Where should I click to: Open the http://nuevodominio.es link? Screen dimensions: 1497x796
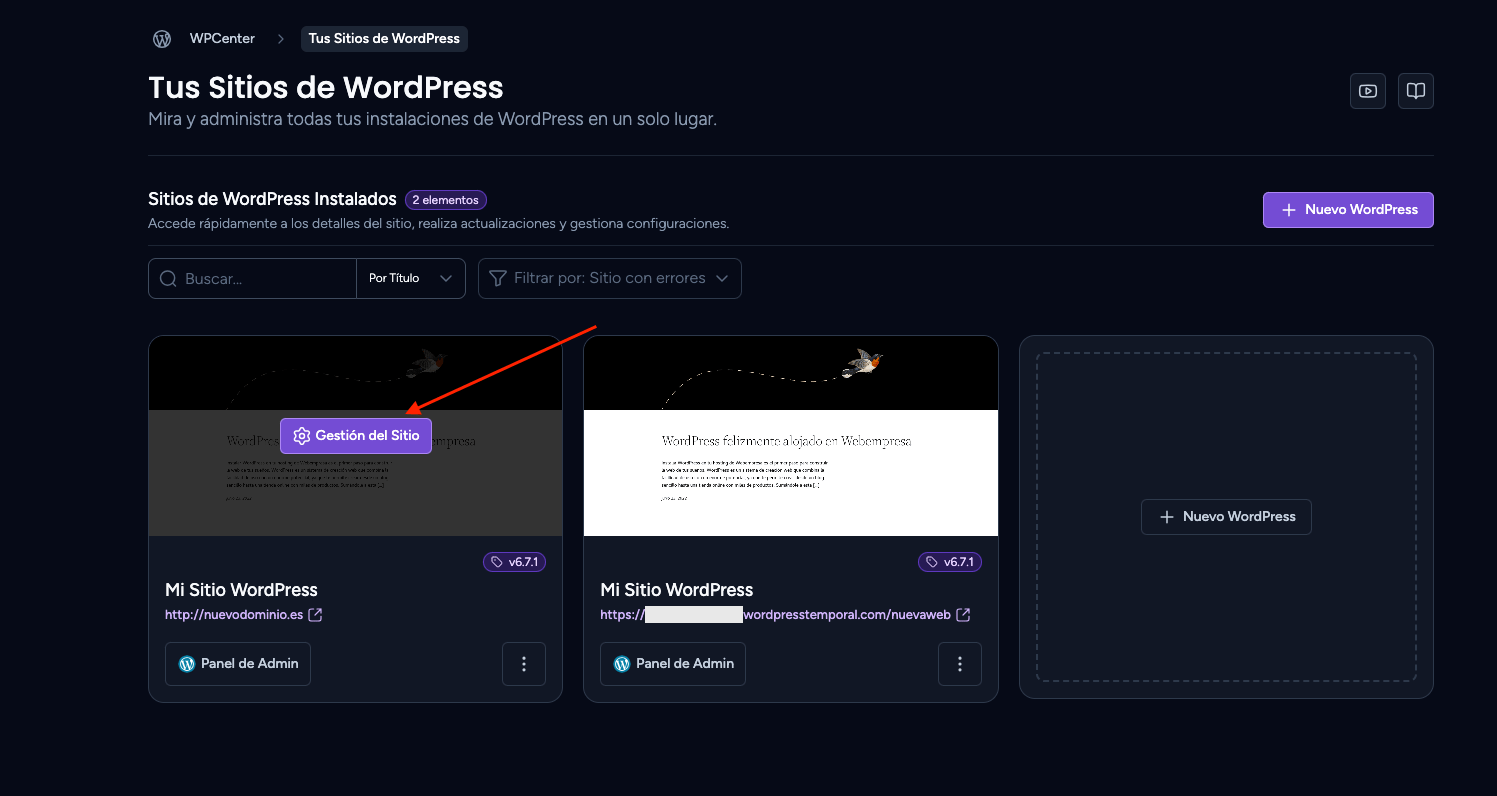[234, 615]
